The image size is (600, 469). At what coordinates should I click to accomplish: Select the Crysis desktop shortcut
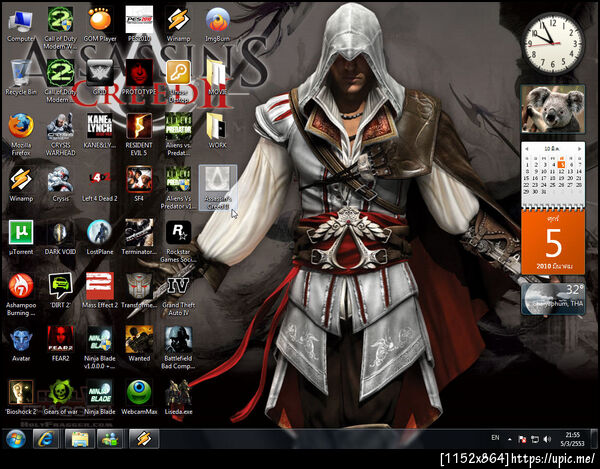tap(60, 184)
